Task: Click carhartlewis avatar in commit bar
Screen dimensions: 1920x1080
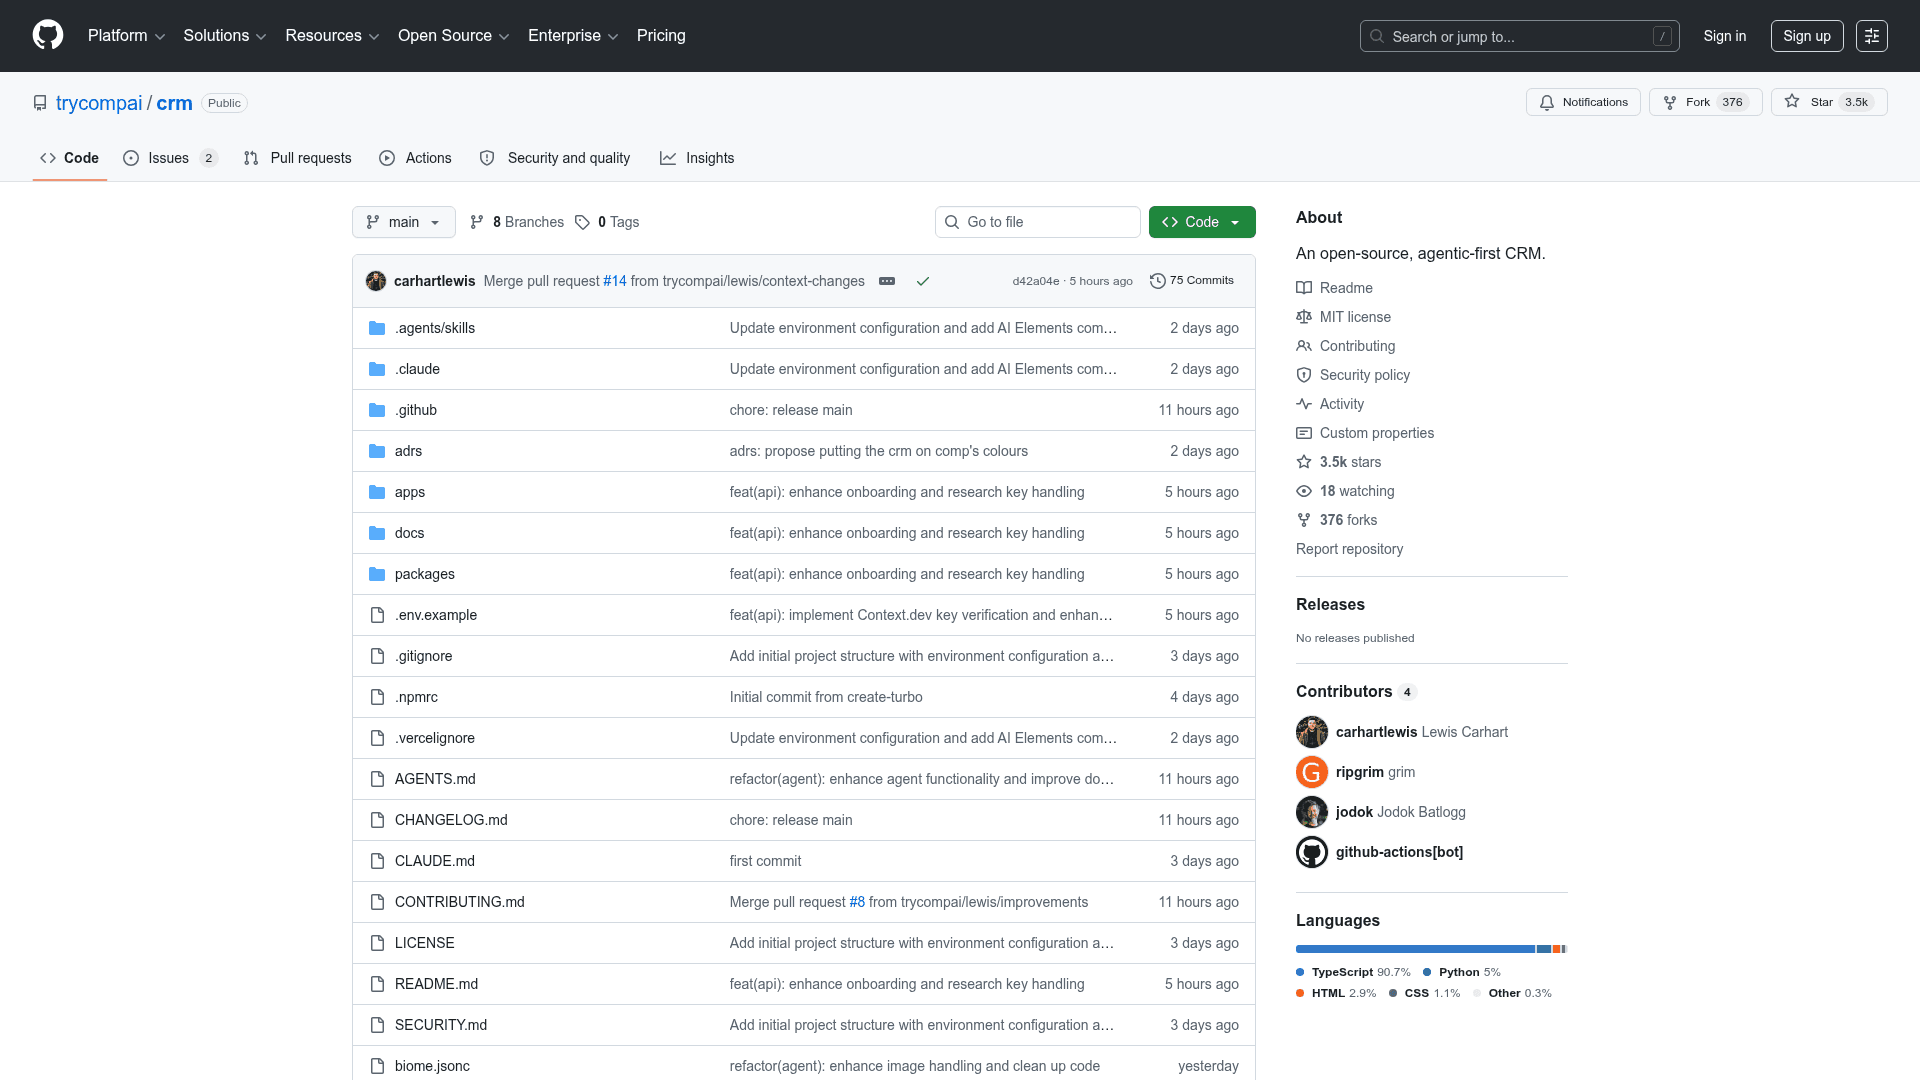Action: pyautogui.click(x=376, y=281)
